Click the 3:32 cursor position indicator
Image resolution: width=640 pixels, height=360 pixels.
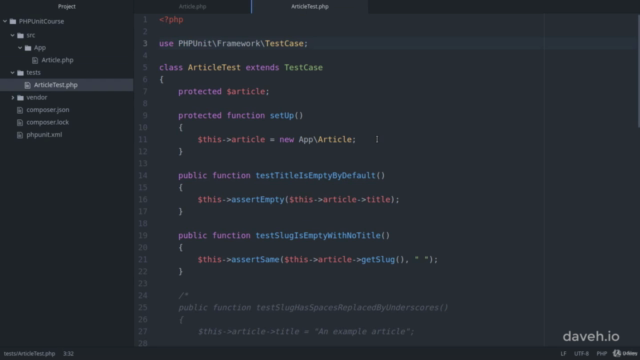(x=69, y=353)
